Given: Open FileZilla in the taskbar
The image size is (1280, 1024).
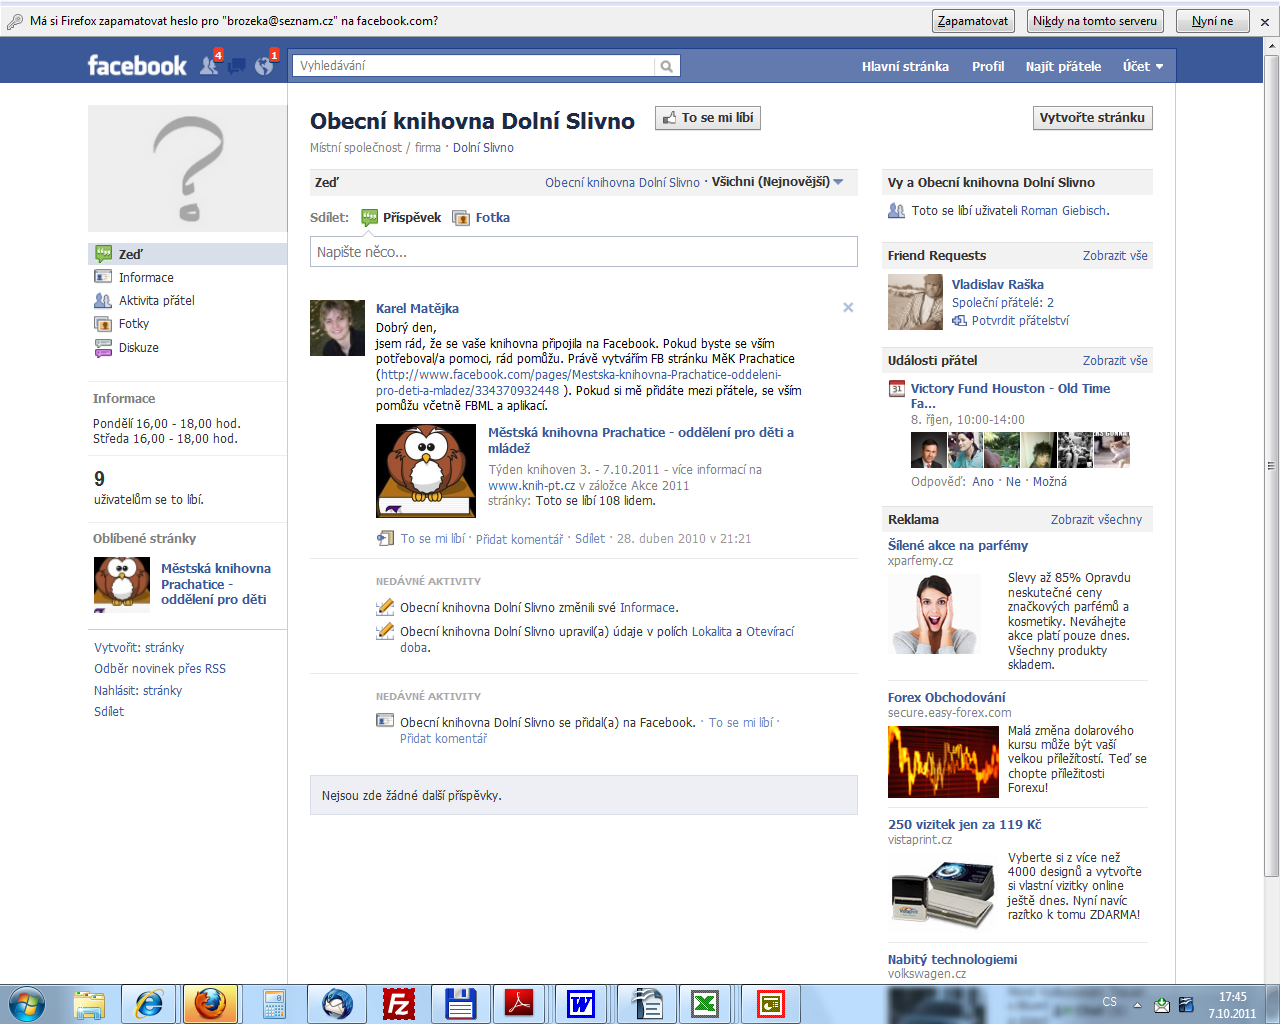Looking at the screenshot, I should pyautogui.click(x=399, y=1003).
